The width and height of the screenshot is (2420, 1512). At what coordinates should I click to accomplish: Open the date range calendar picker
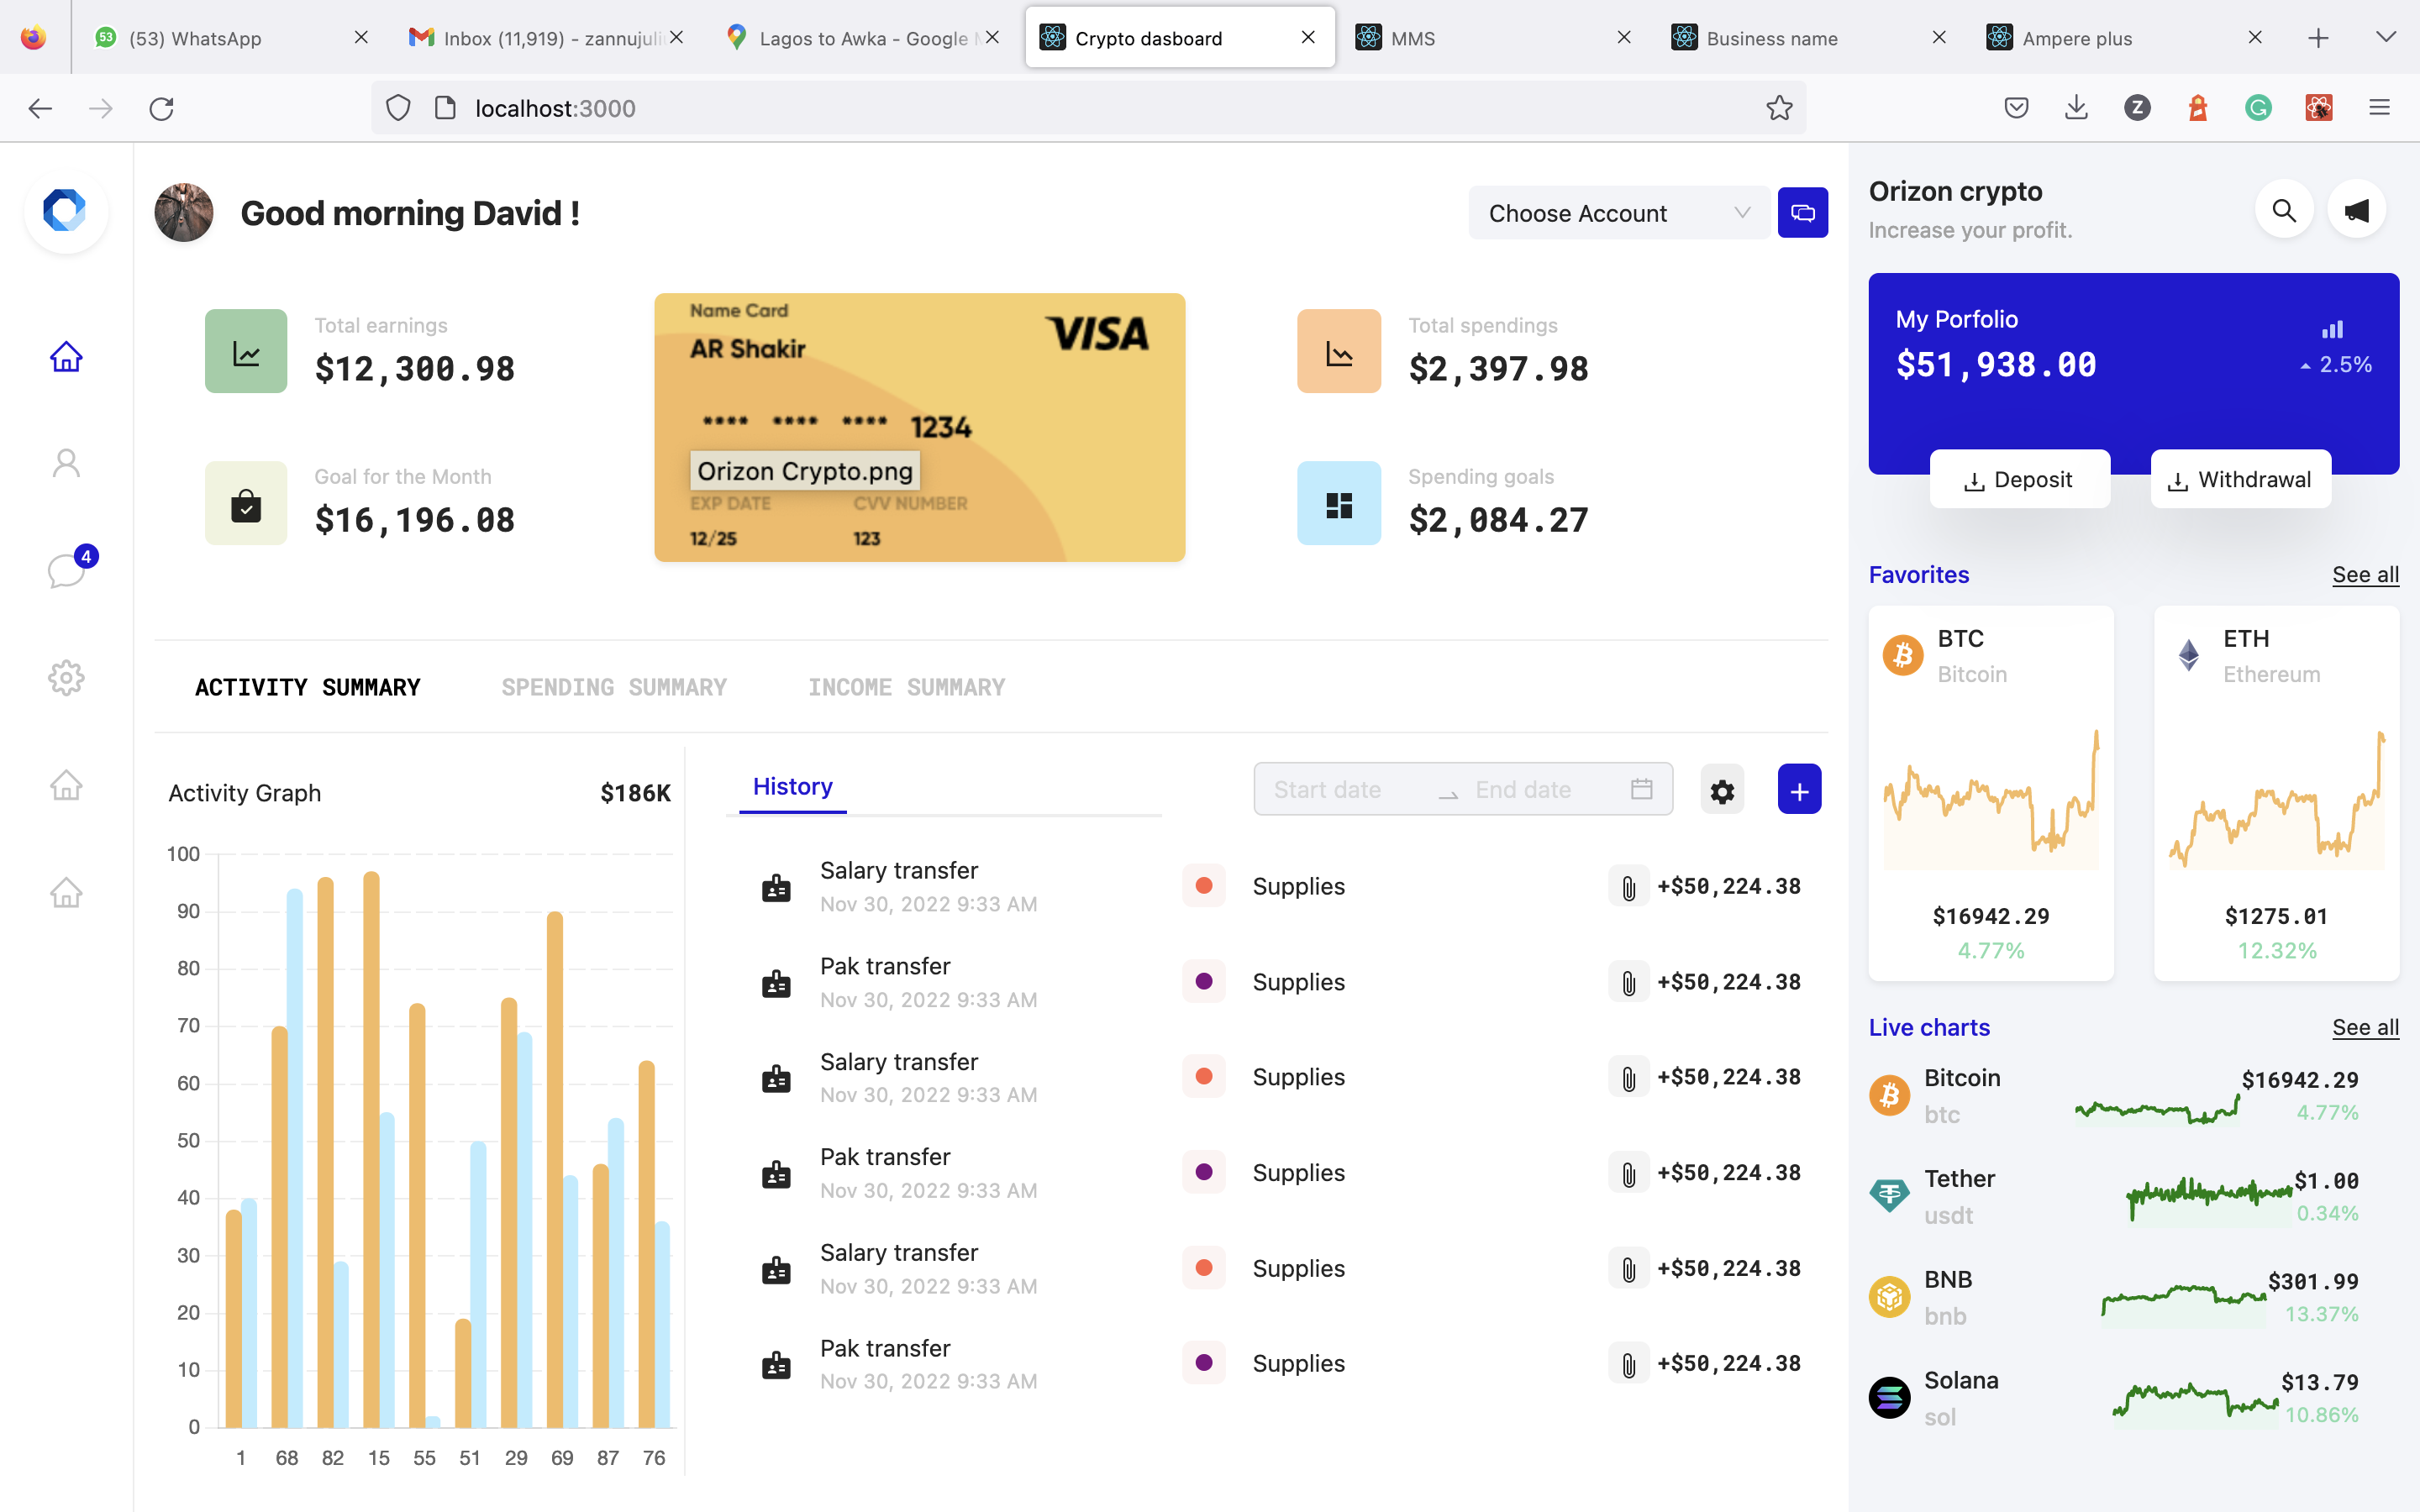tap(1641, 789)
